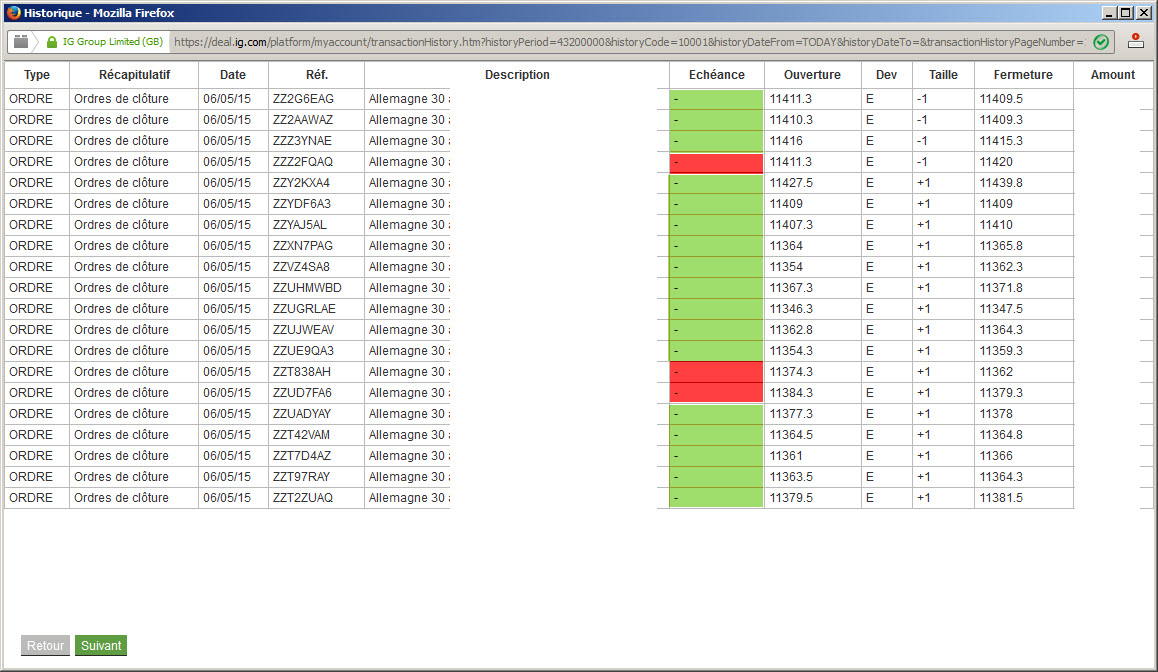Viewport: 1158px width, 672px height.
Task: Maximize the Historique window
Action: [x=1126, y=13]
